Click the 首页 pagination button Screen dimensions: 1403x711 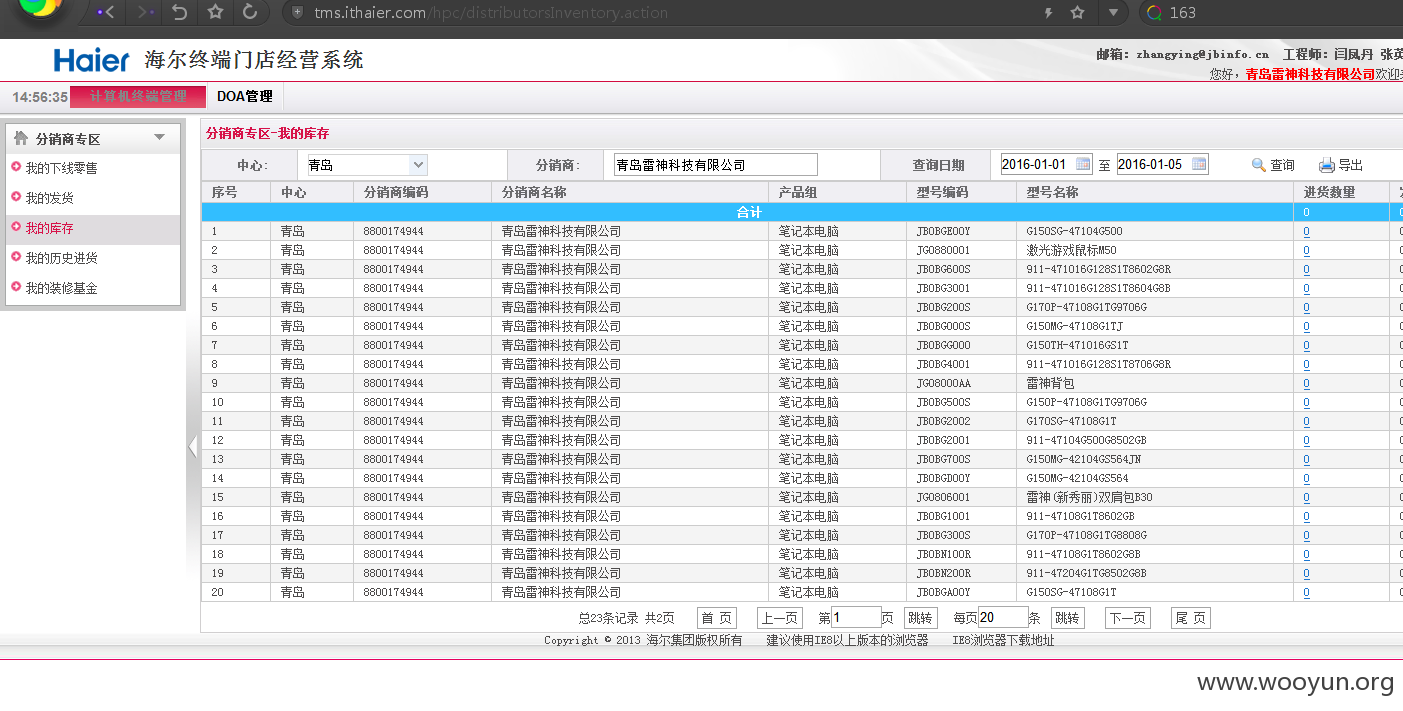(717, 618)
